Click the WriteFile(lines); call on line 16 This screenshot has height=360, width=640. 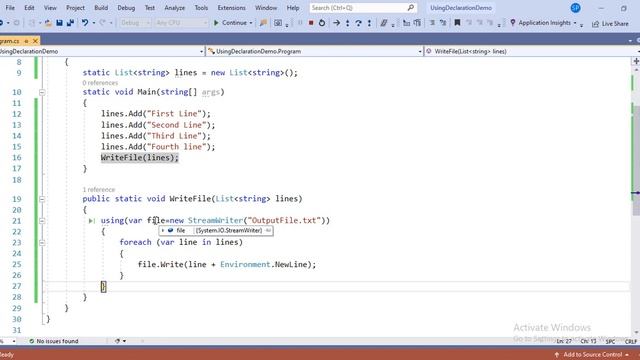[140, 158]
